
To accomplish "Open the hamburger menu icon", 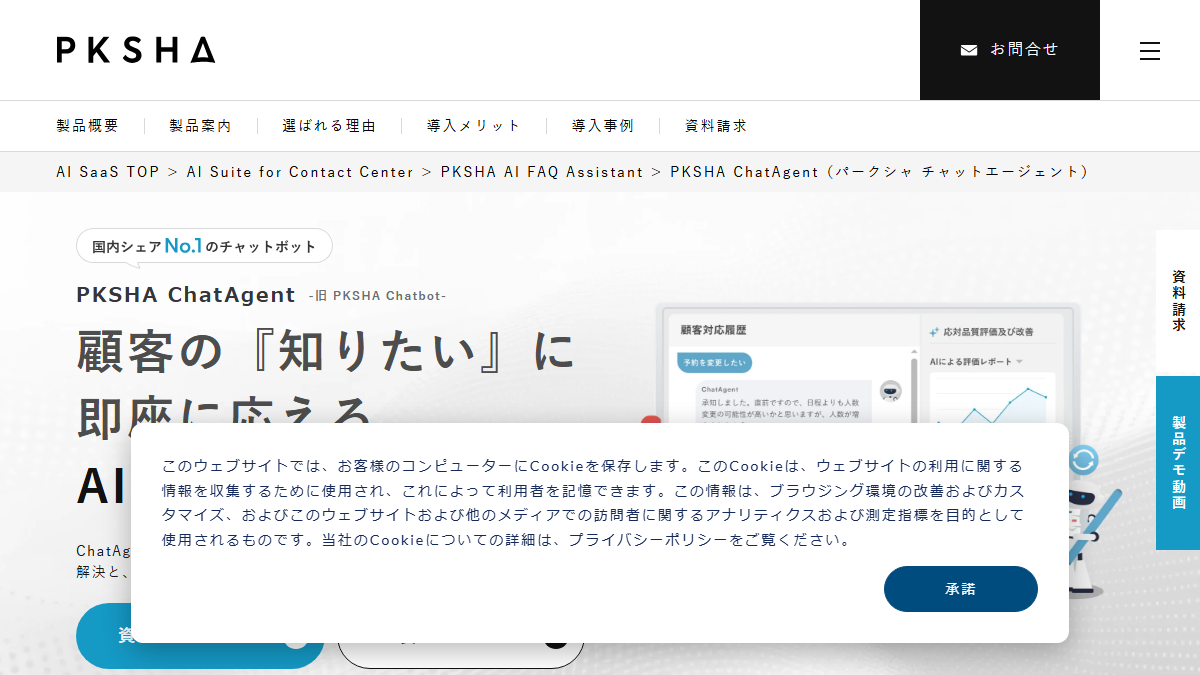I will (x=1150, y=50).
